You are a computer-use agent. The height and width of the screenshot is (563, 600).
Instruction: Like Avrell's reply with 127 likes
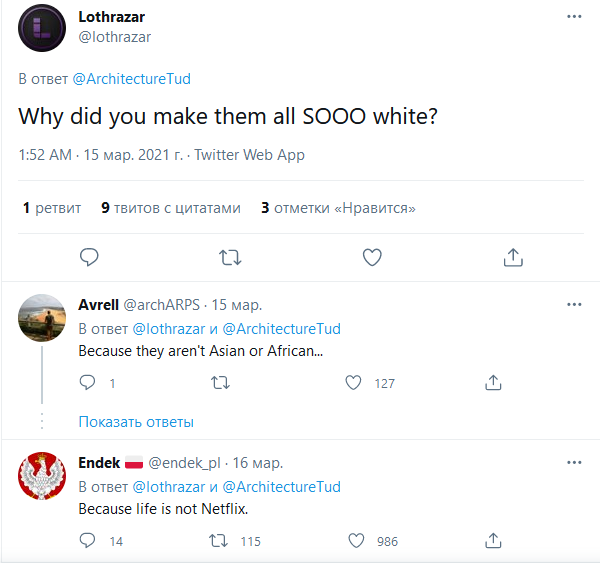tap(353, 382)
